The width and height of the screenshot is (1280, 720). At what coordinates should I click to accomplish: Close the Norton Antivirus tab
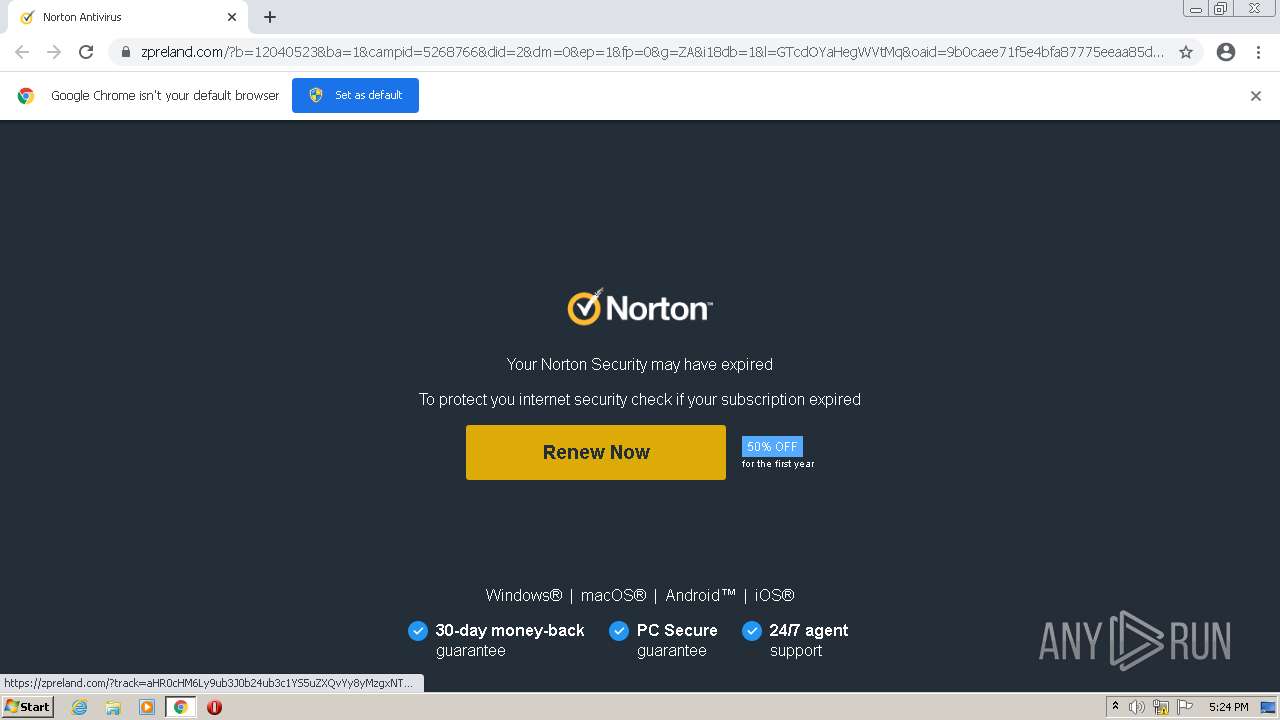pos(232,17)
